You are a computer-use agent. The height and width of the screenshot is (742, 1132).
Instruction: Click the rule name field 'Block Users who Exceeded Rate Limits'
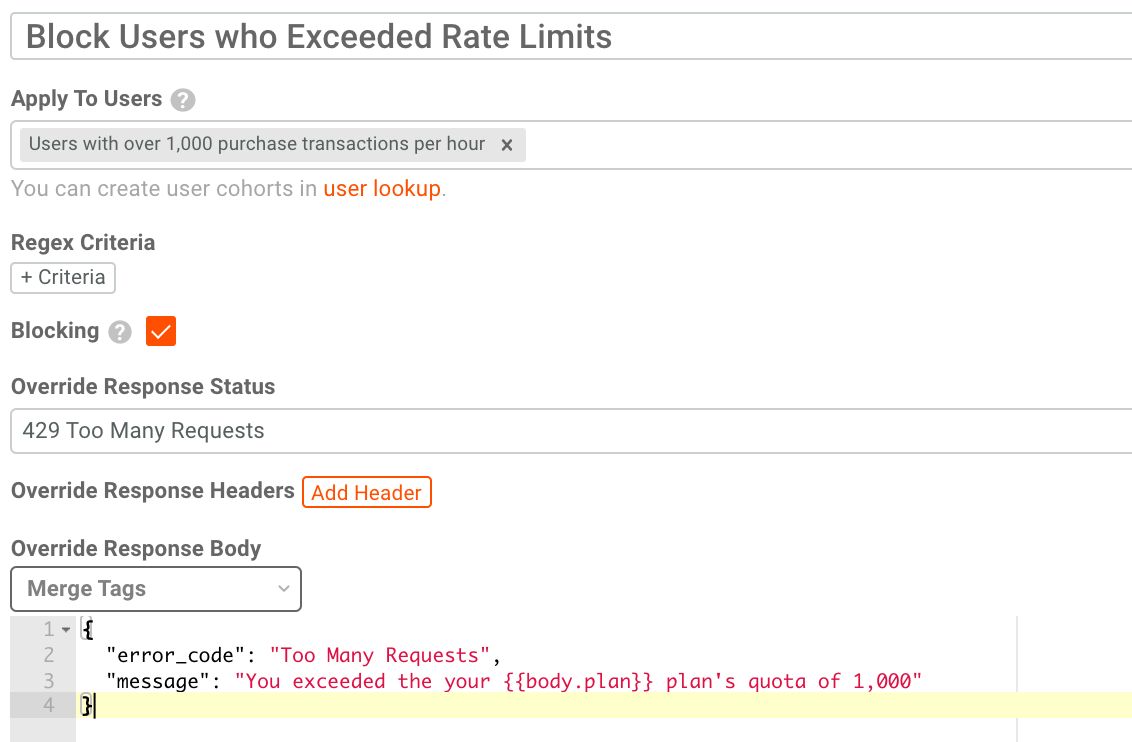coord(571,36)
